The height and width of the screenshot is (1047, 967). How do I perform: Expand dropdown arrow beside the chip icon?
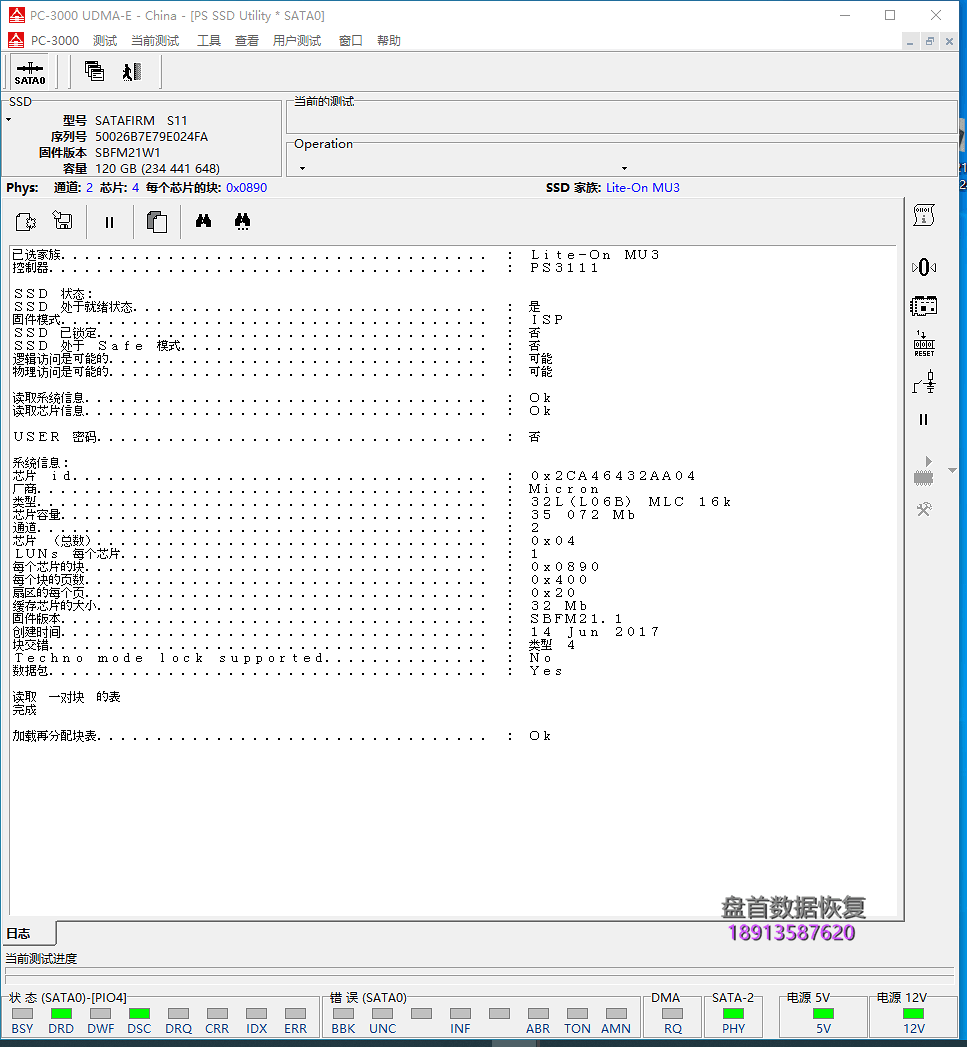pos(952,471)
